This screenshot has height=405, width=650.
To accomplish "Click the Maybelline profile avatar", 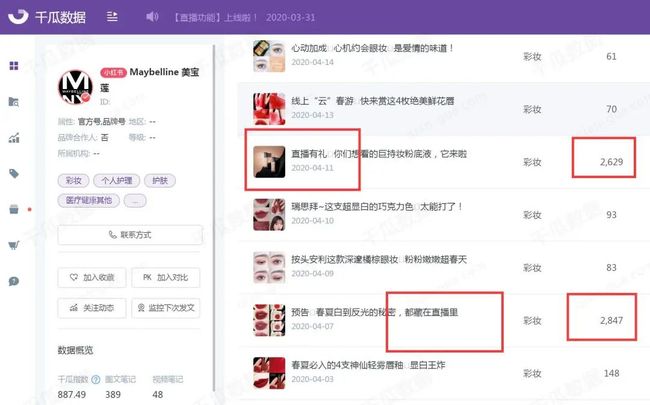I will tap(75, 87).
